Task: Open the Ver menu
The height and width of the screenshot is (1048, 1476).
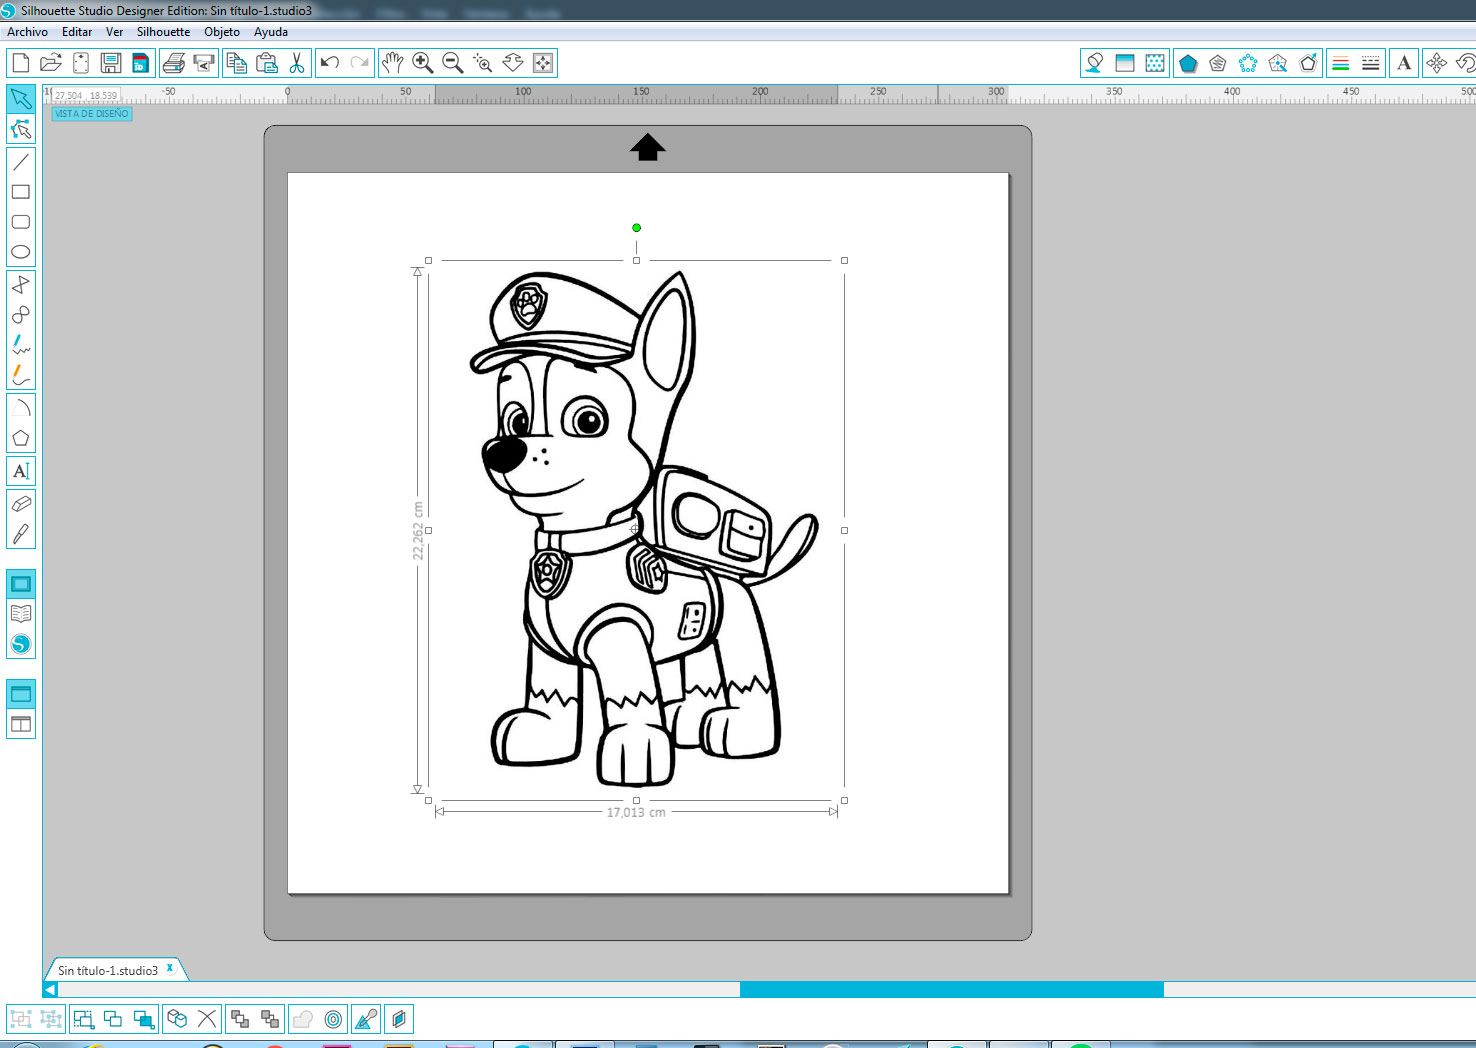Action: (x=114, y=32)
